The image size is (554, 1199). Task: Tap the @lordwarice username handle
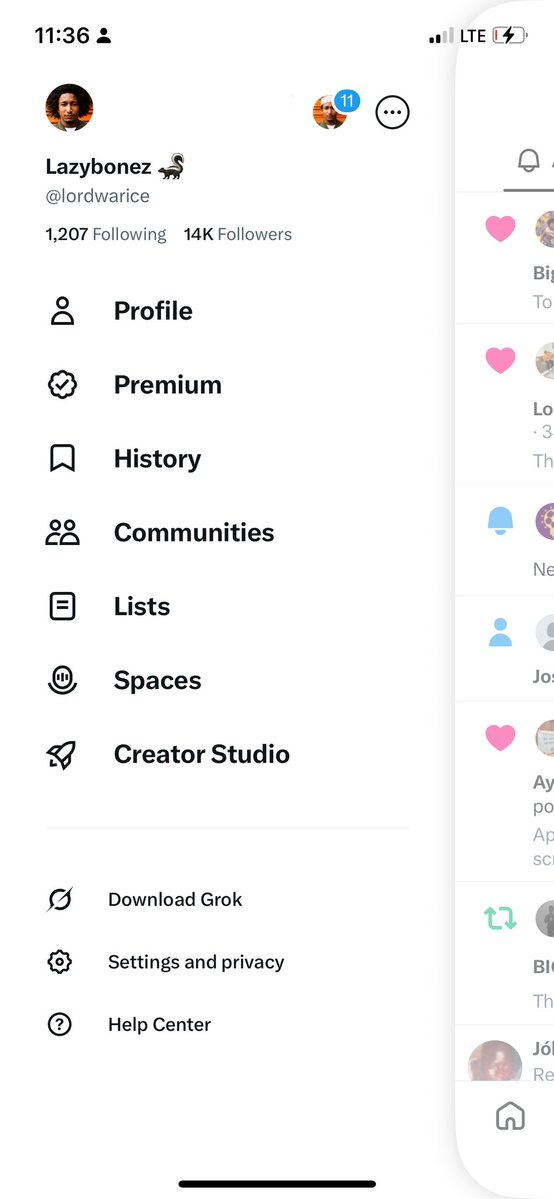(x=97, y=196)
